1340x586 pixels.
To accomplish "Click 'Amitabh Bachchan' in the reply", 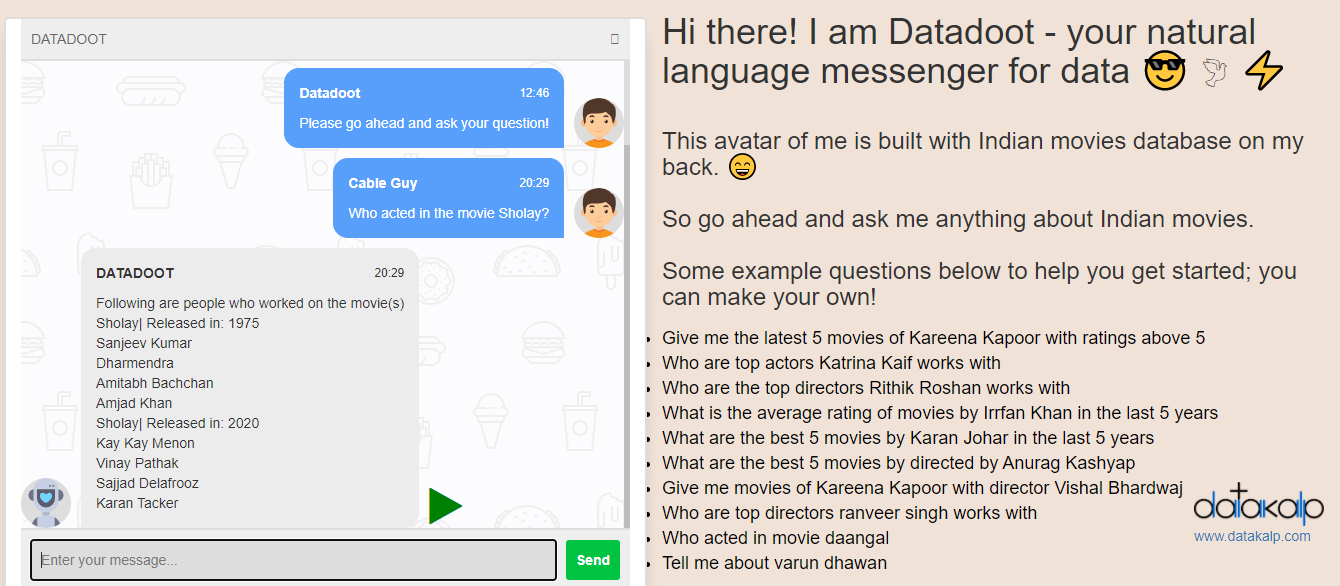I will (155, 383).
